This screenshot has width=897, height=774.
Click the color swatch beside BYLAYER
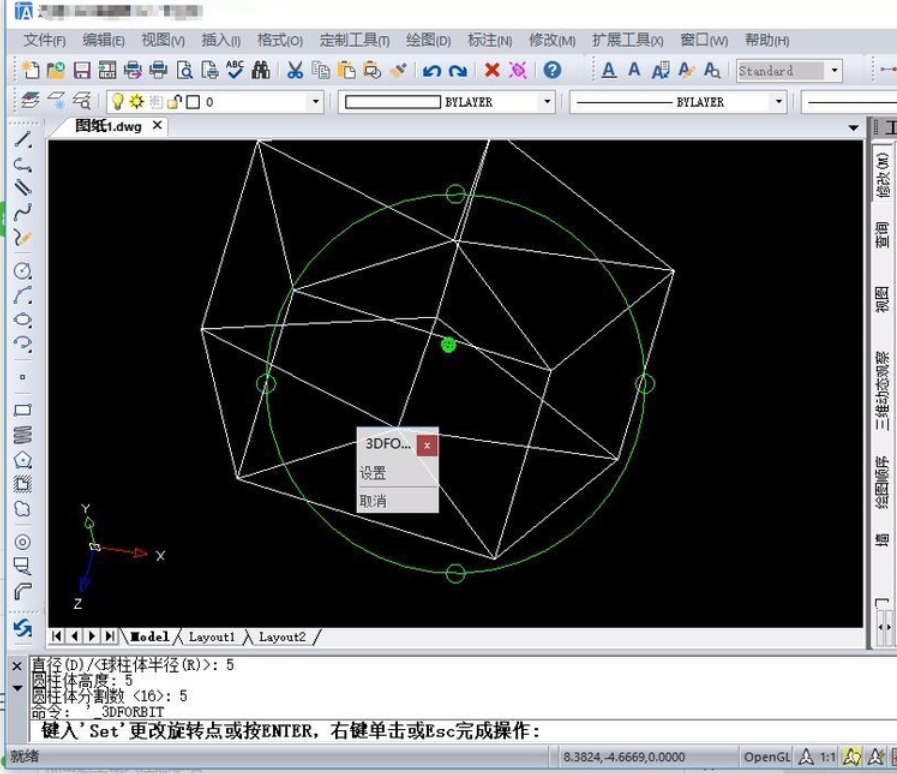tap(392, 102)
